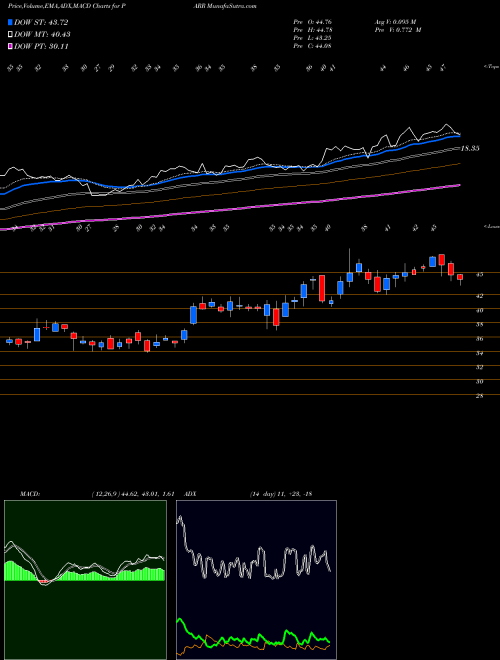Select the 'DOW MT: 40.43' legend label
This screenshot has width=500, height=660.
pyautogui.click(x=42, y=35)
